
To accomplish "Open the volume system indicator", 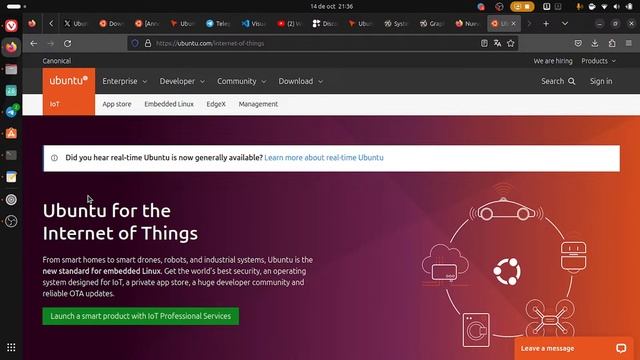I will coord(617,6).
